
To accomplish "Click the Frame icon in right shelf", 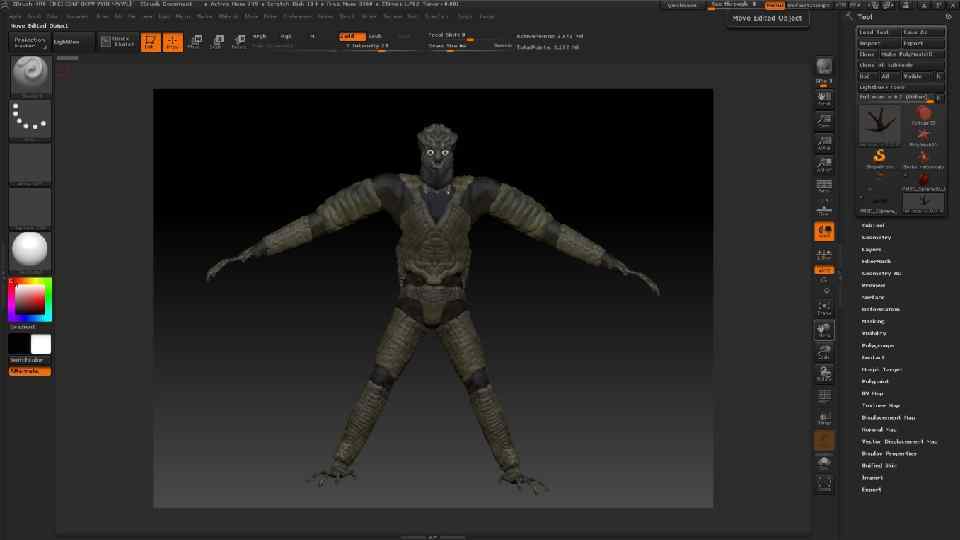I will coord(824,309).
